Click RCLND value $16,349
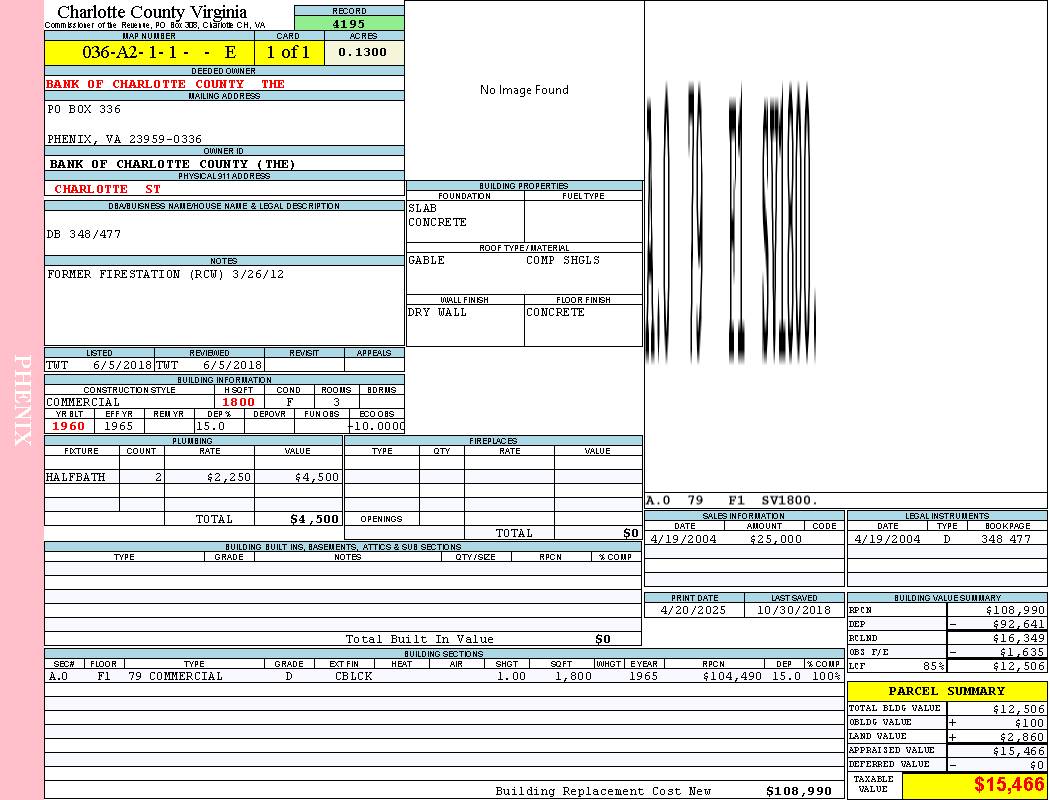1050x800 pixels. 1019,638
